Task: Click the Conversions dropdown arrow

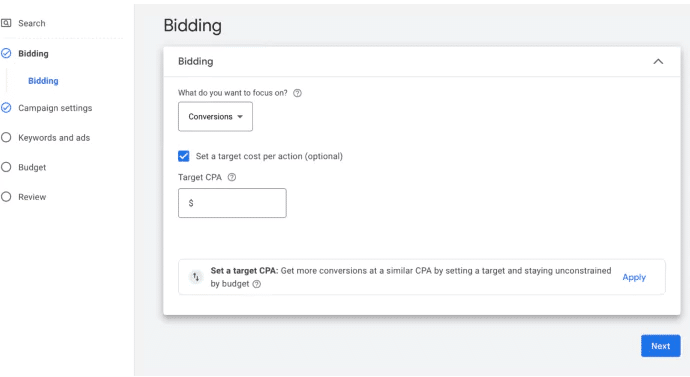Action: tap(240, 117)
